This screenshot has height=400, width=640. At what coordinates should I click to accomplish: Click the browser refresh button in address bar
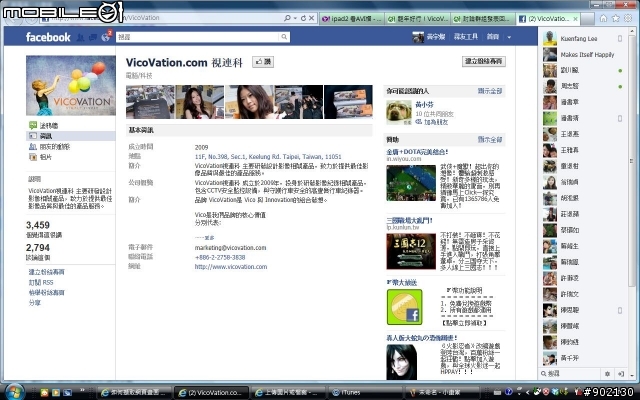[x=303, y=18]
